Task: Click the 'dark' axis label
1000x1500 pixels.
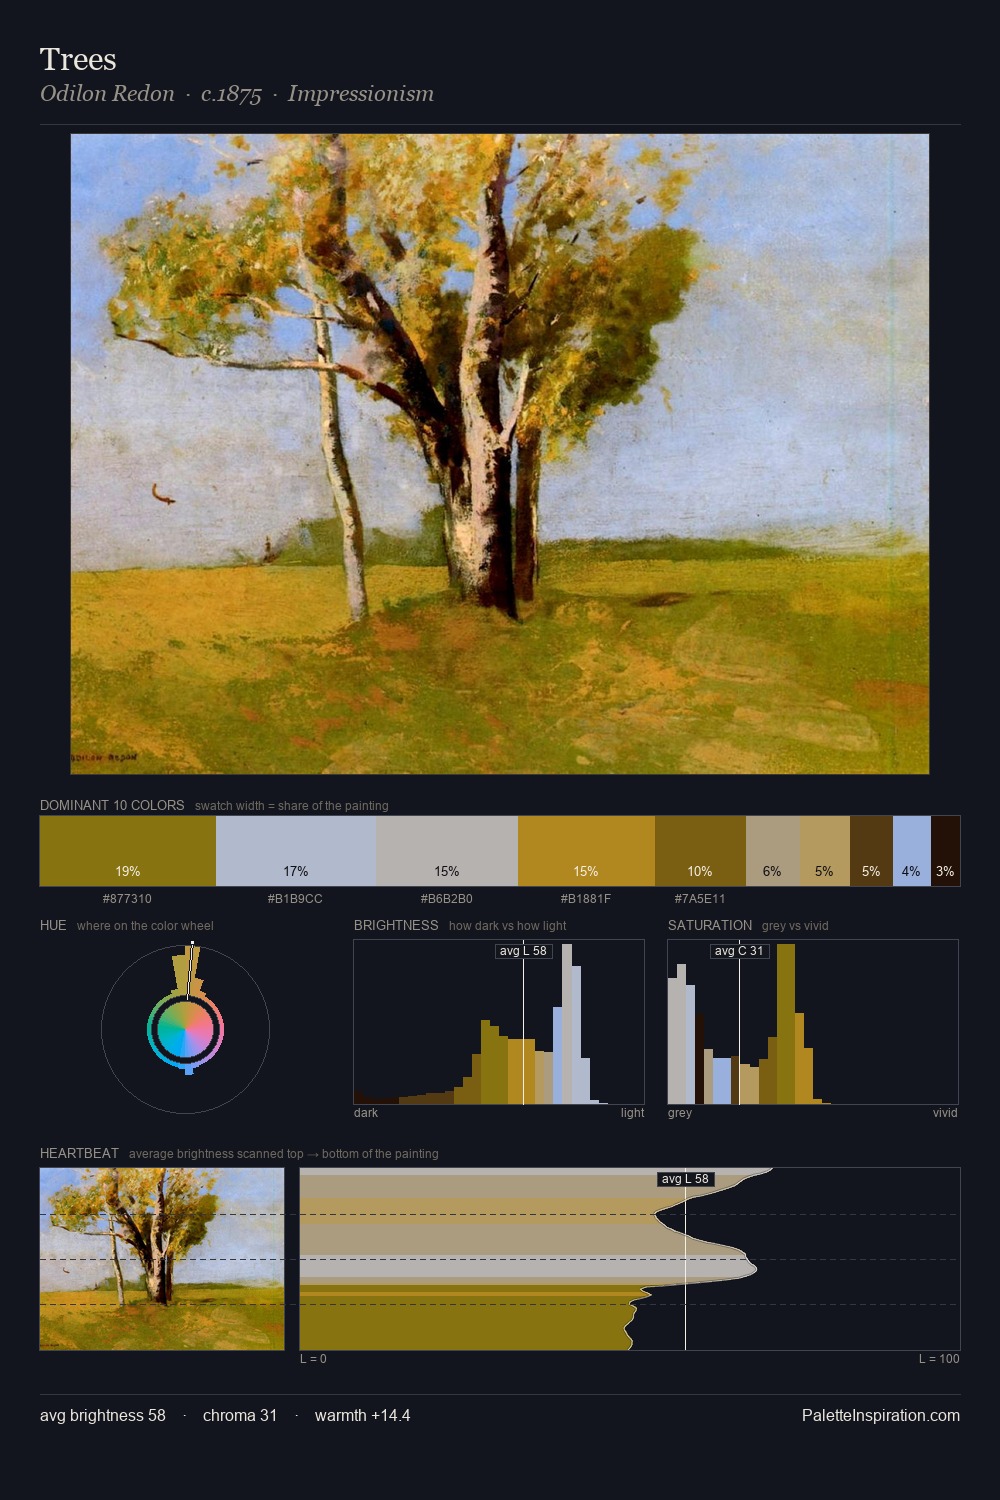Action: [x=366, y=1113]
